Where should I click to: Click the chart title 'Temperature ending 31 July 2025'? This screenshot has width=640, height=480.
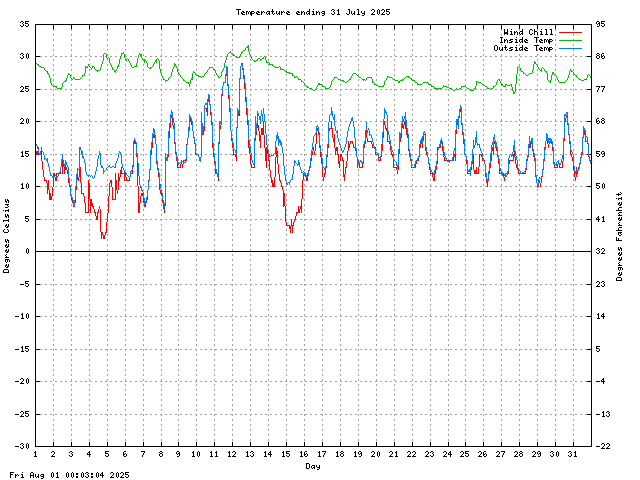pyautogui.click(x=313, y=12)
